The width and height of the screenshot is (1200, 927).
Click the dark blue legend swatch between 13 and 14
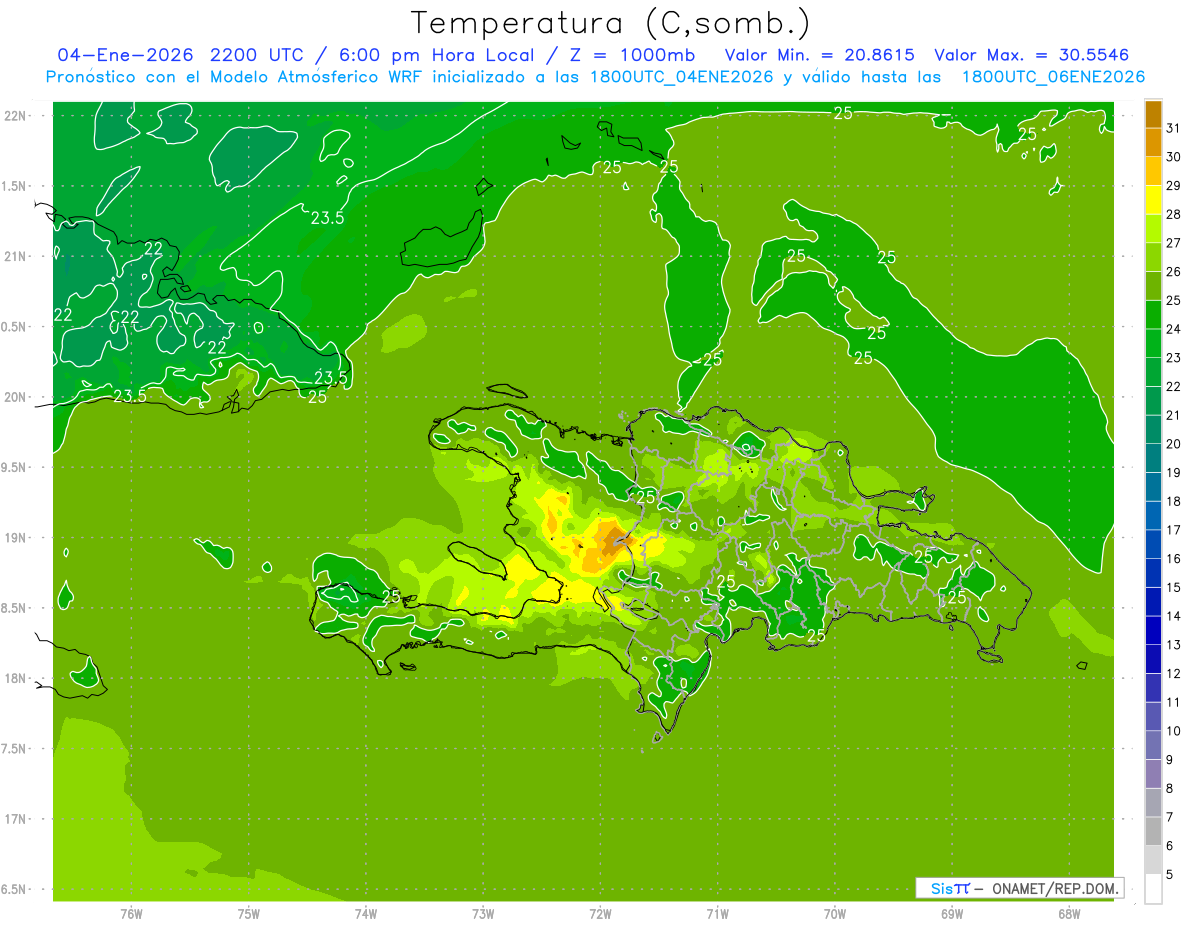[x=1153, y=630]
